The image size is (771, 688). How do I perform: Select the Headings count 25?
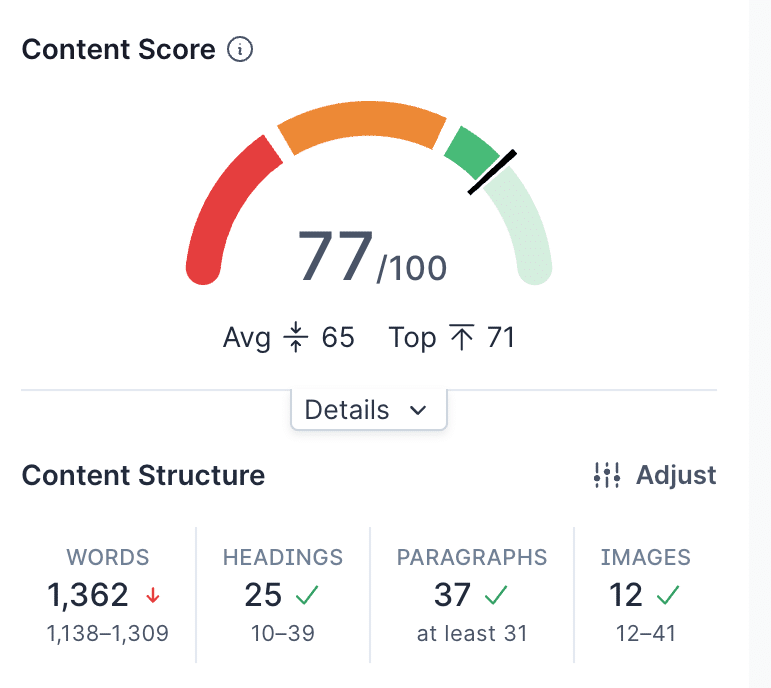(263, 595)
